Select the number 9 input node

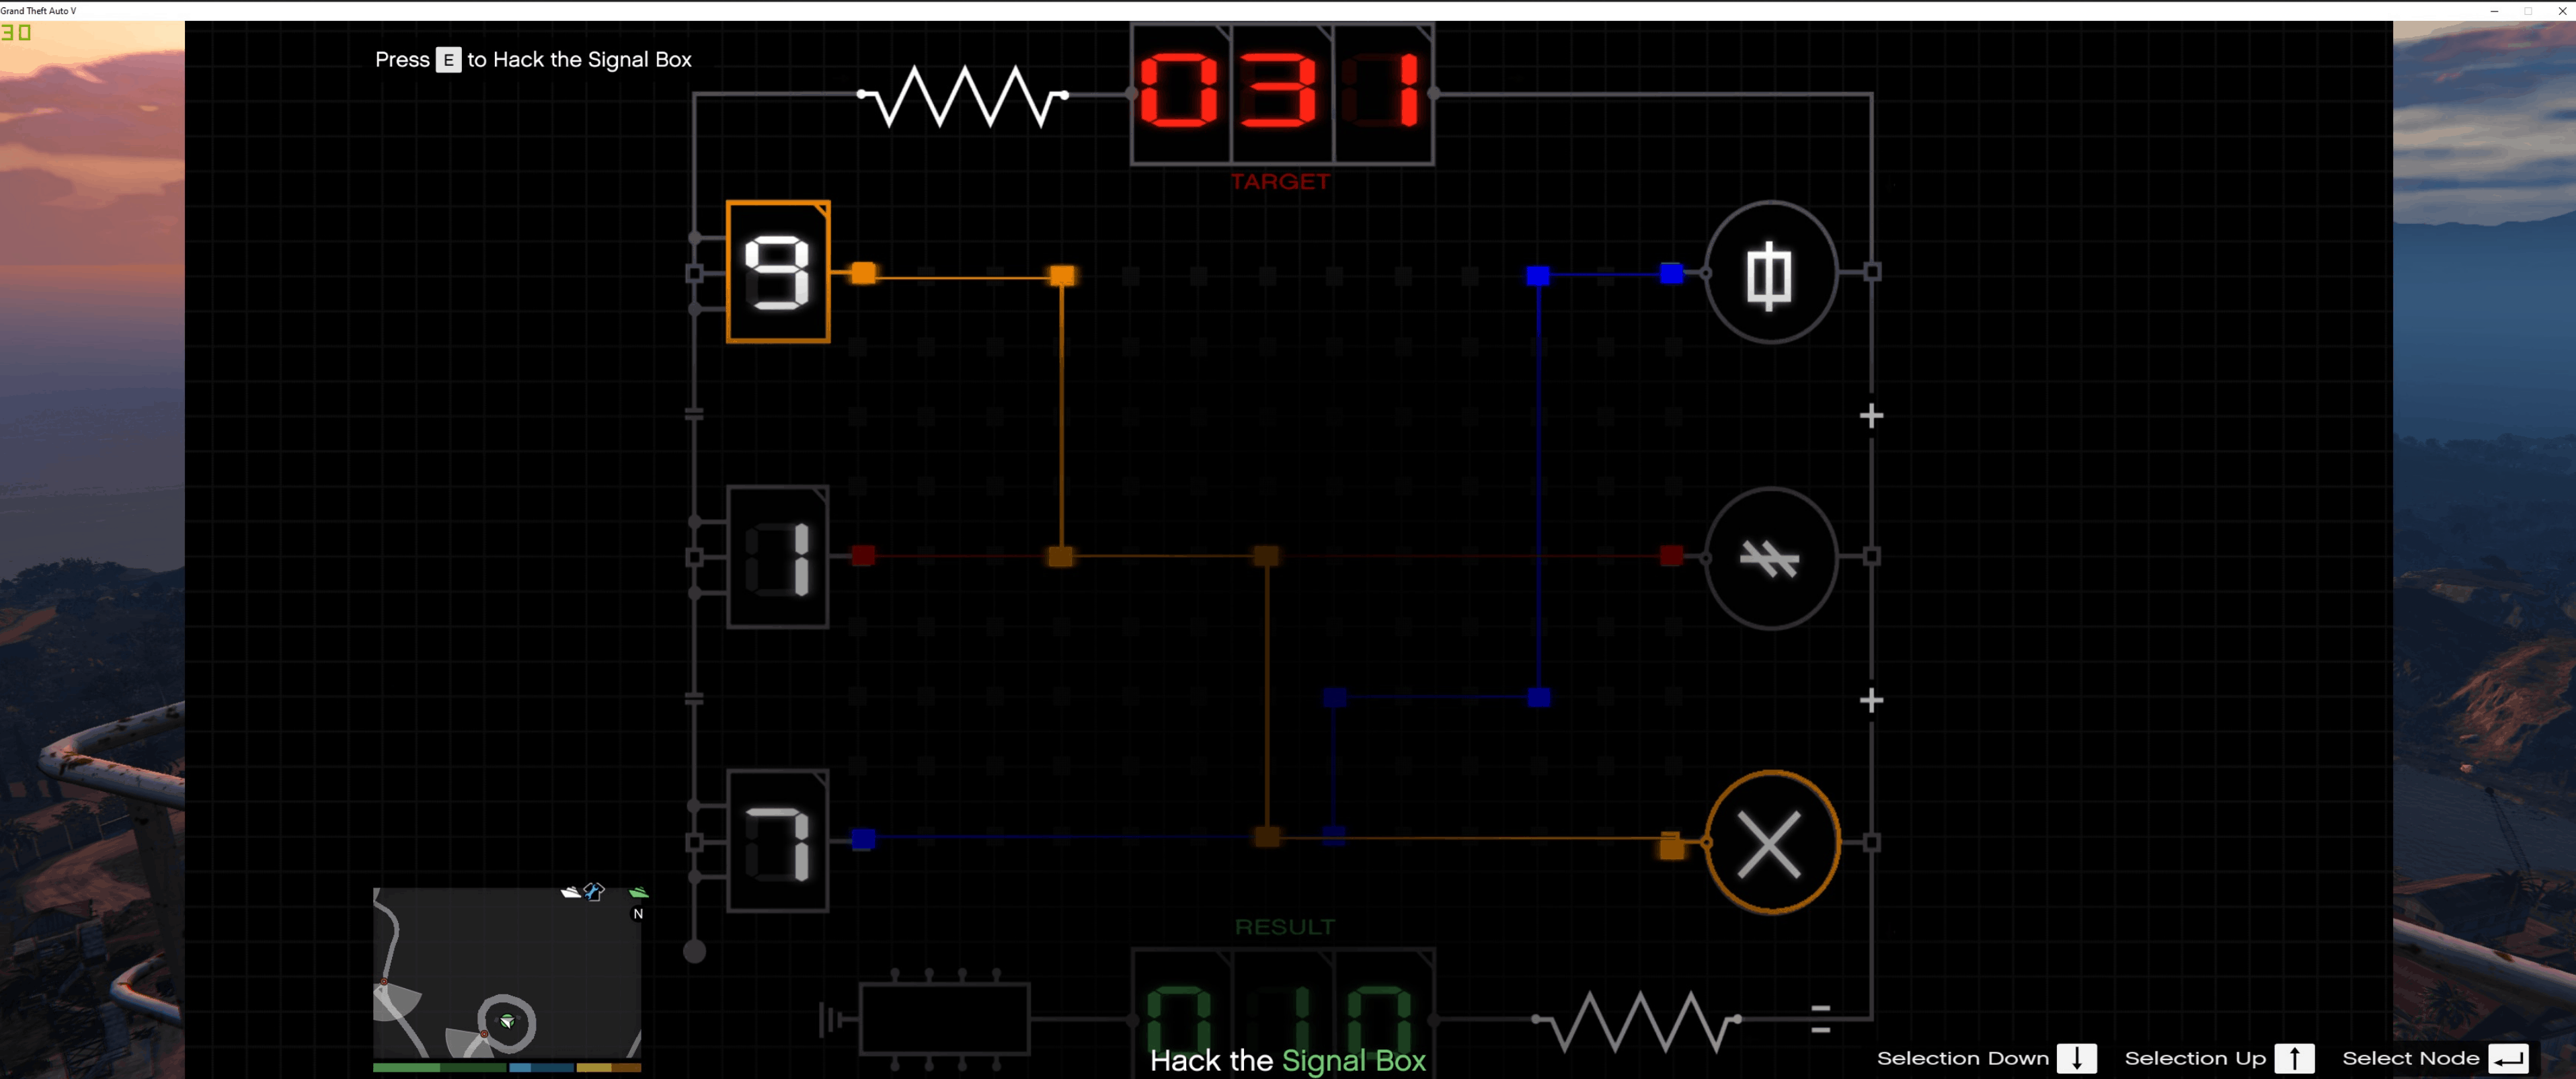778,272
